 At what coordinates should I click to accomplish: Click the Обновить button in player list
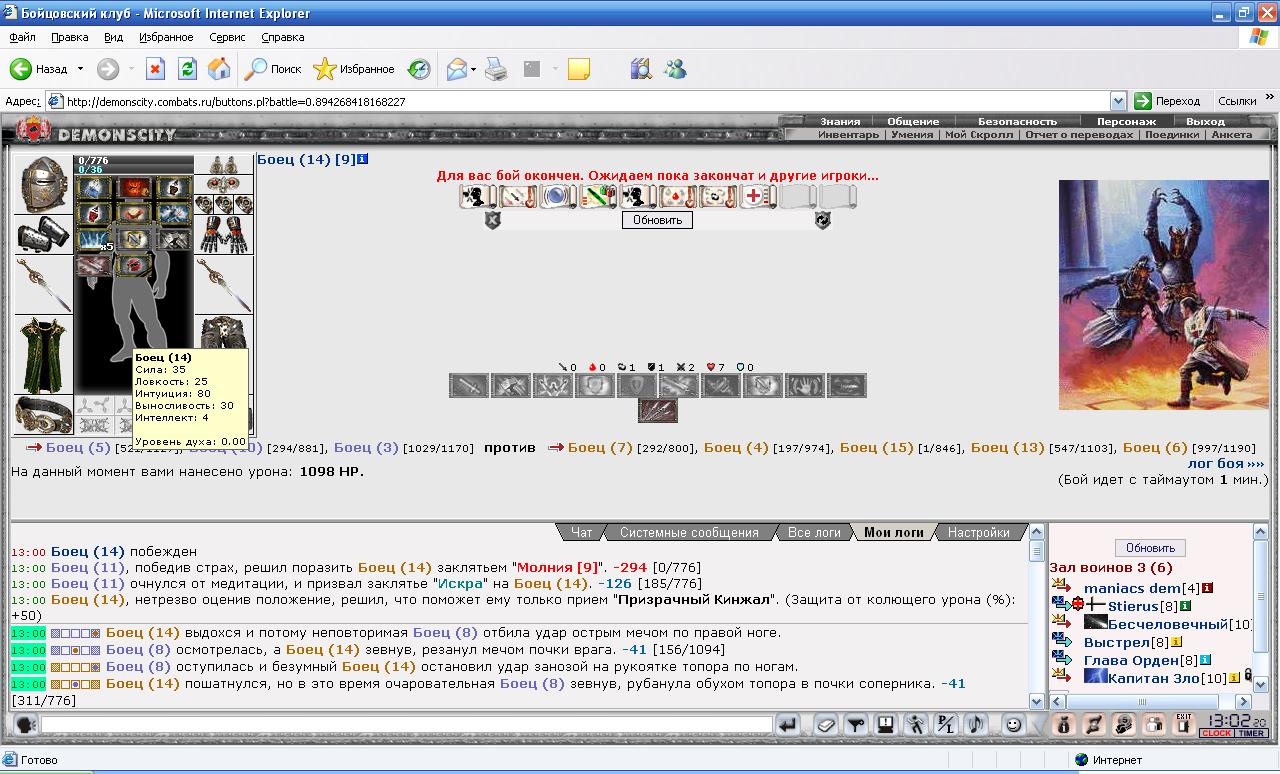click(x=1150, y=548)
